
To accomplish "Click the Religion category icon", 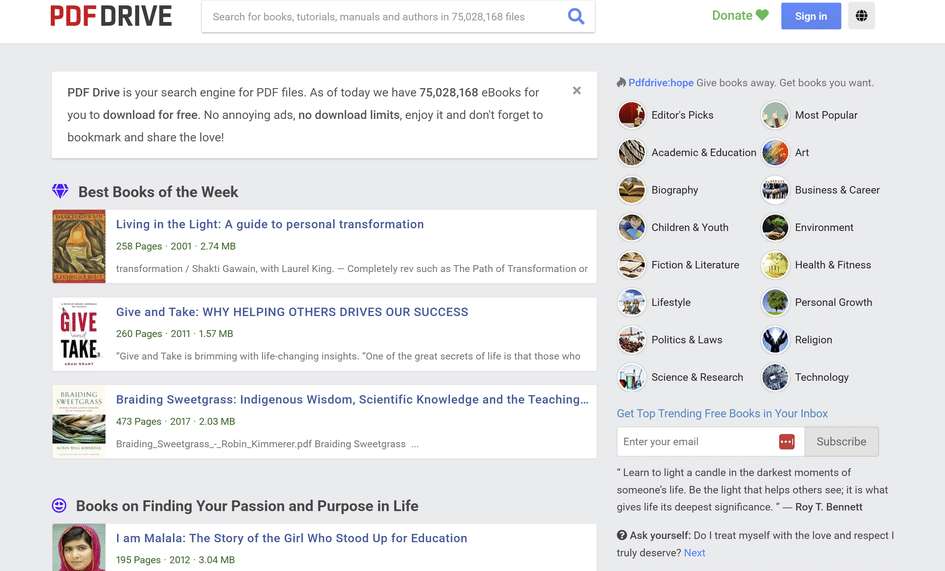I will [775, 339].
